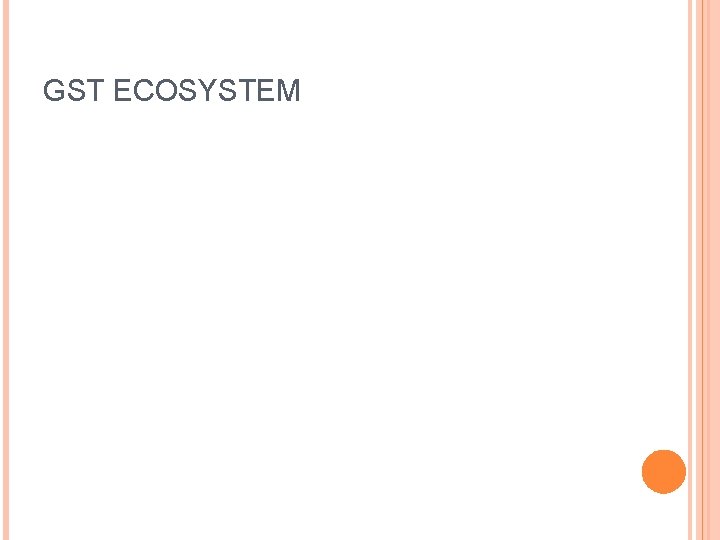Viewport: 720px width, 540px height.
Task: Click the letter C in ECOSYSTEM
Action: pyautogui.click(x=143, y=90)
